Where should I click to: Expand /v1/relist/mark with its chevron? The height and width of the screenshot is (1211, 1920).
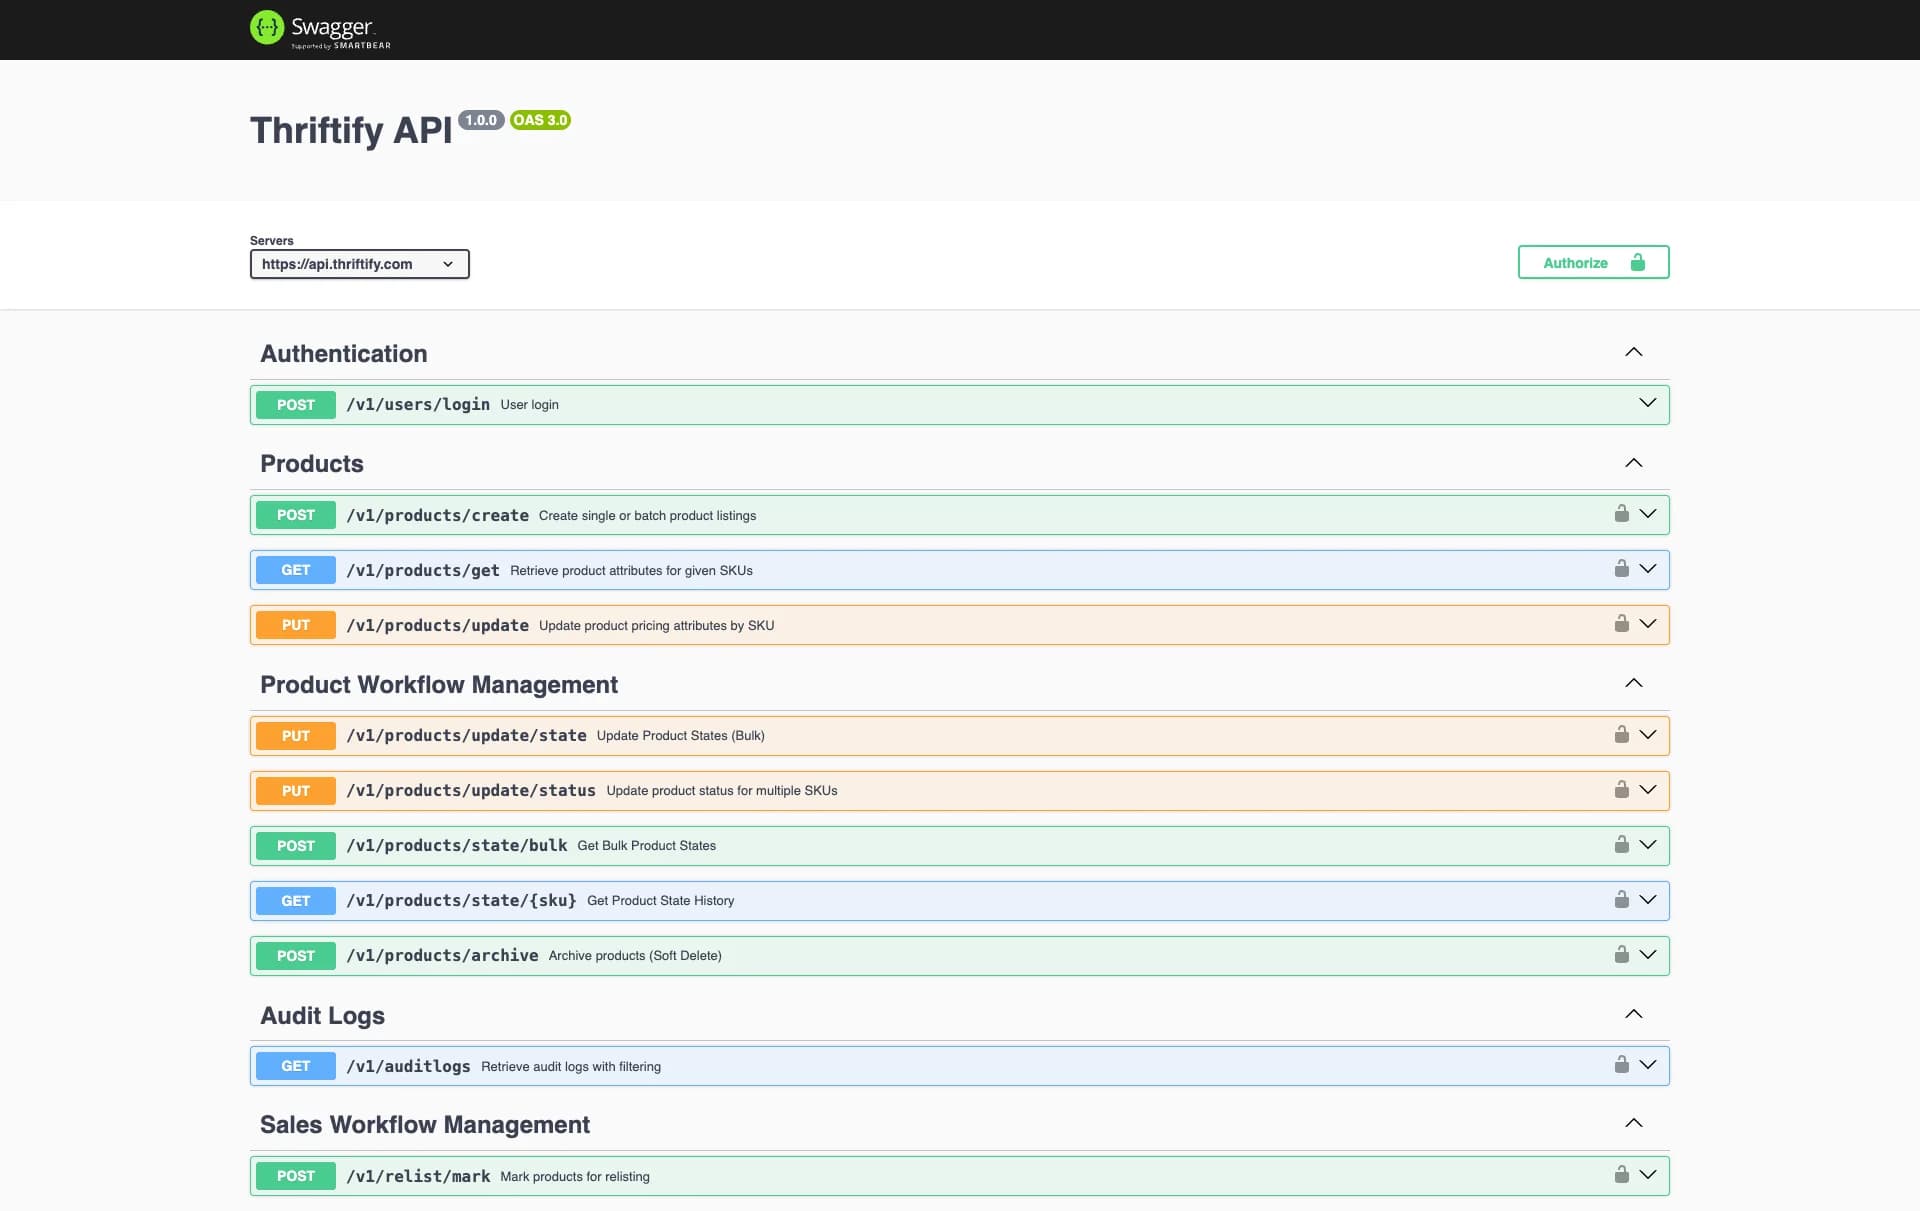coord(1647,1175)
